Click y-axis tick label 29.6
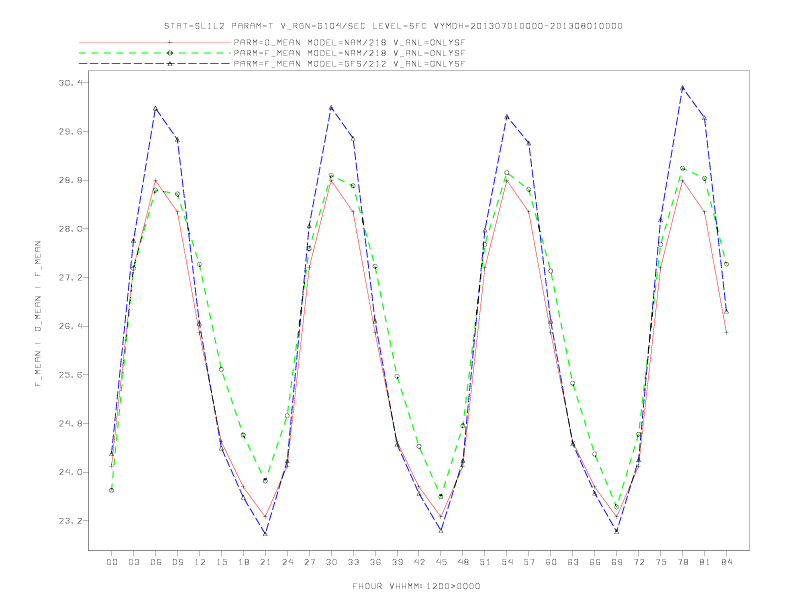792x612 pixels. tap(73, 131)
